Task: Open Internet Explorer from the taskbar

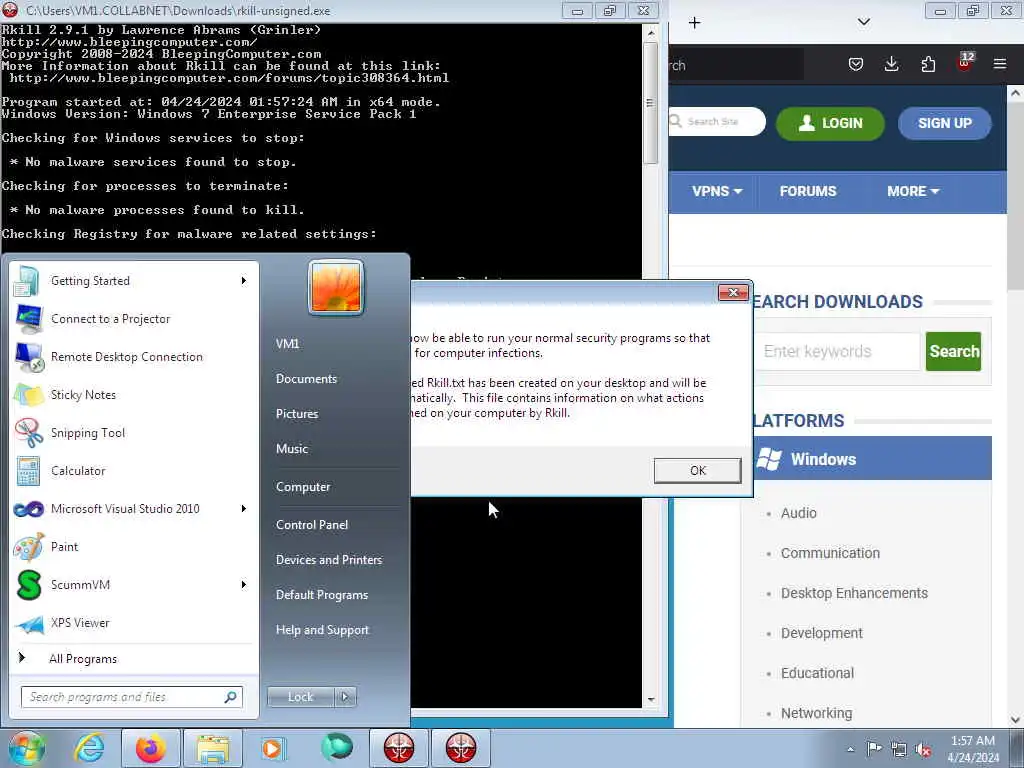Action: click(x=89, y=748)
